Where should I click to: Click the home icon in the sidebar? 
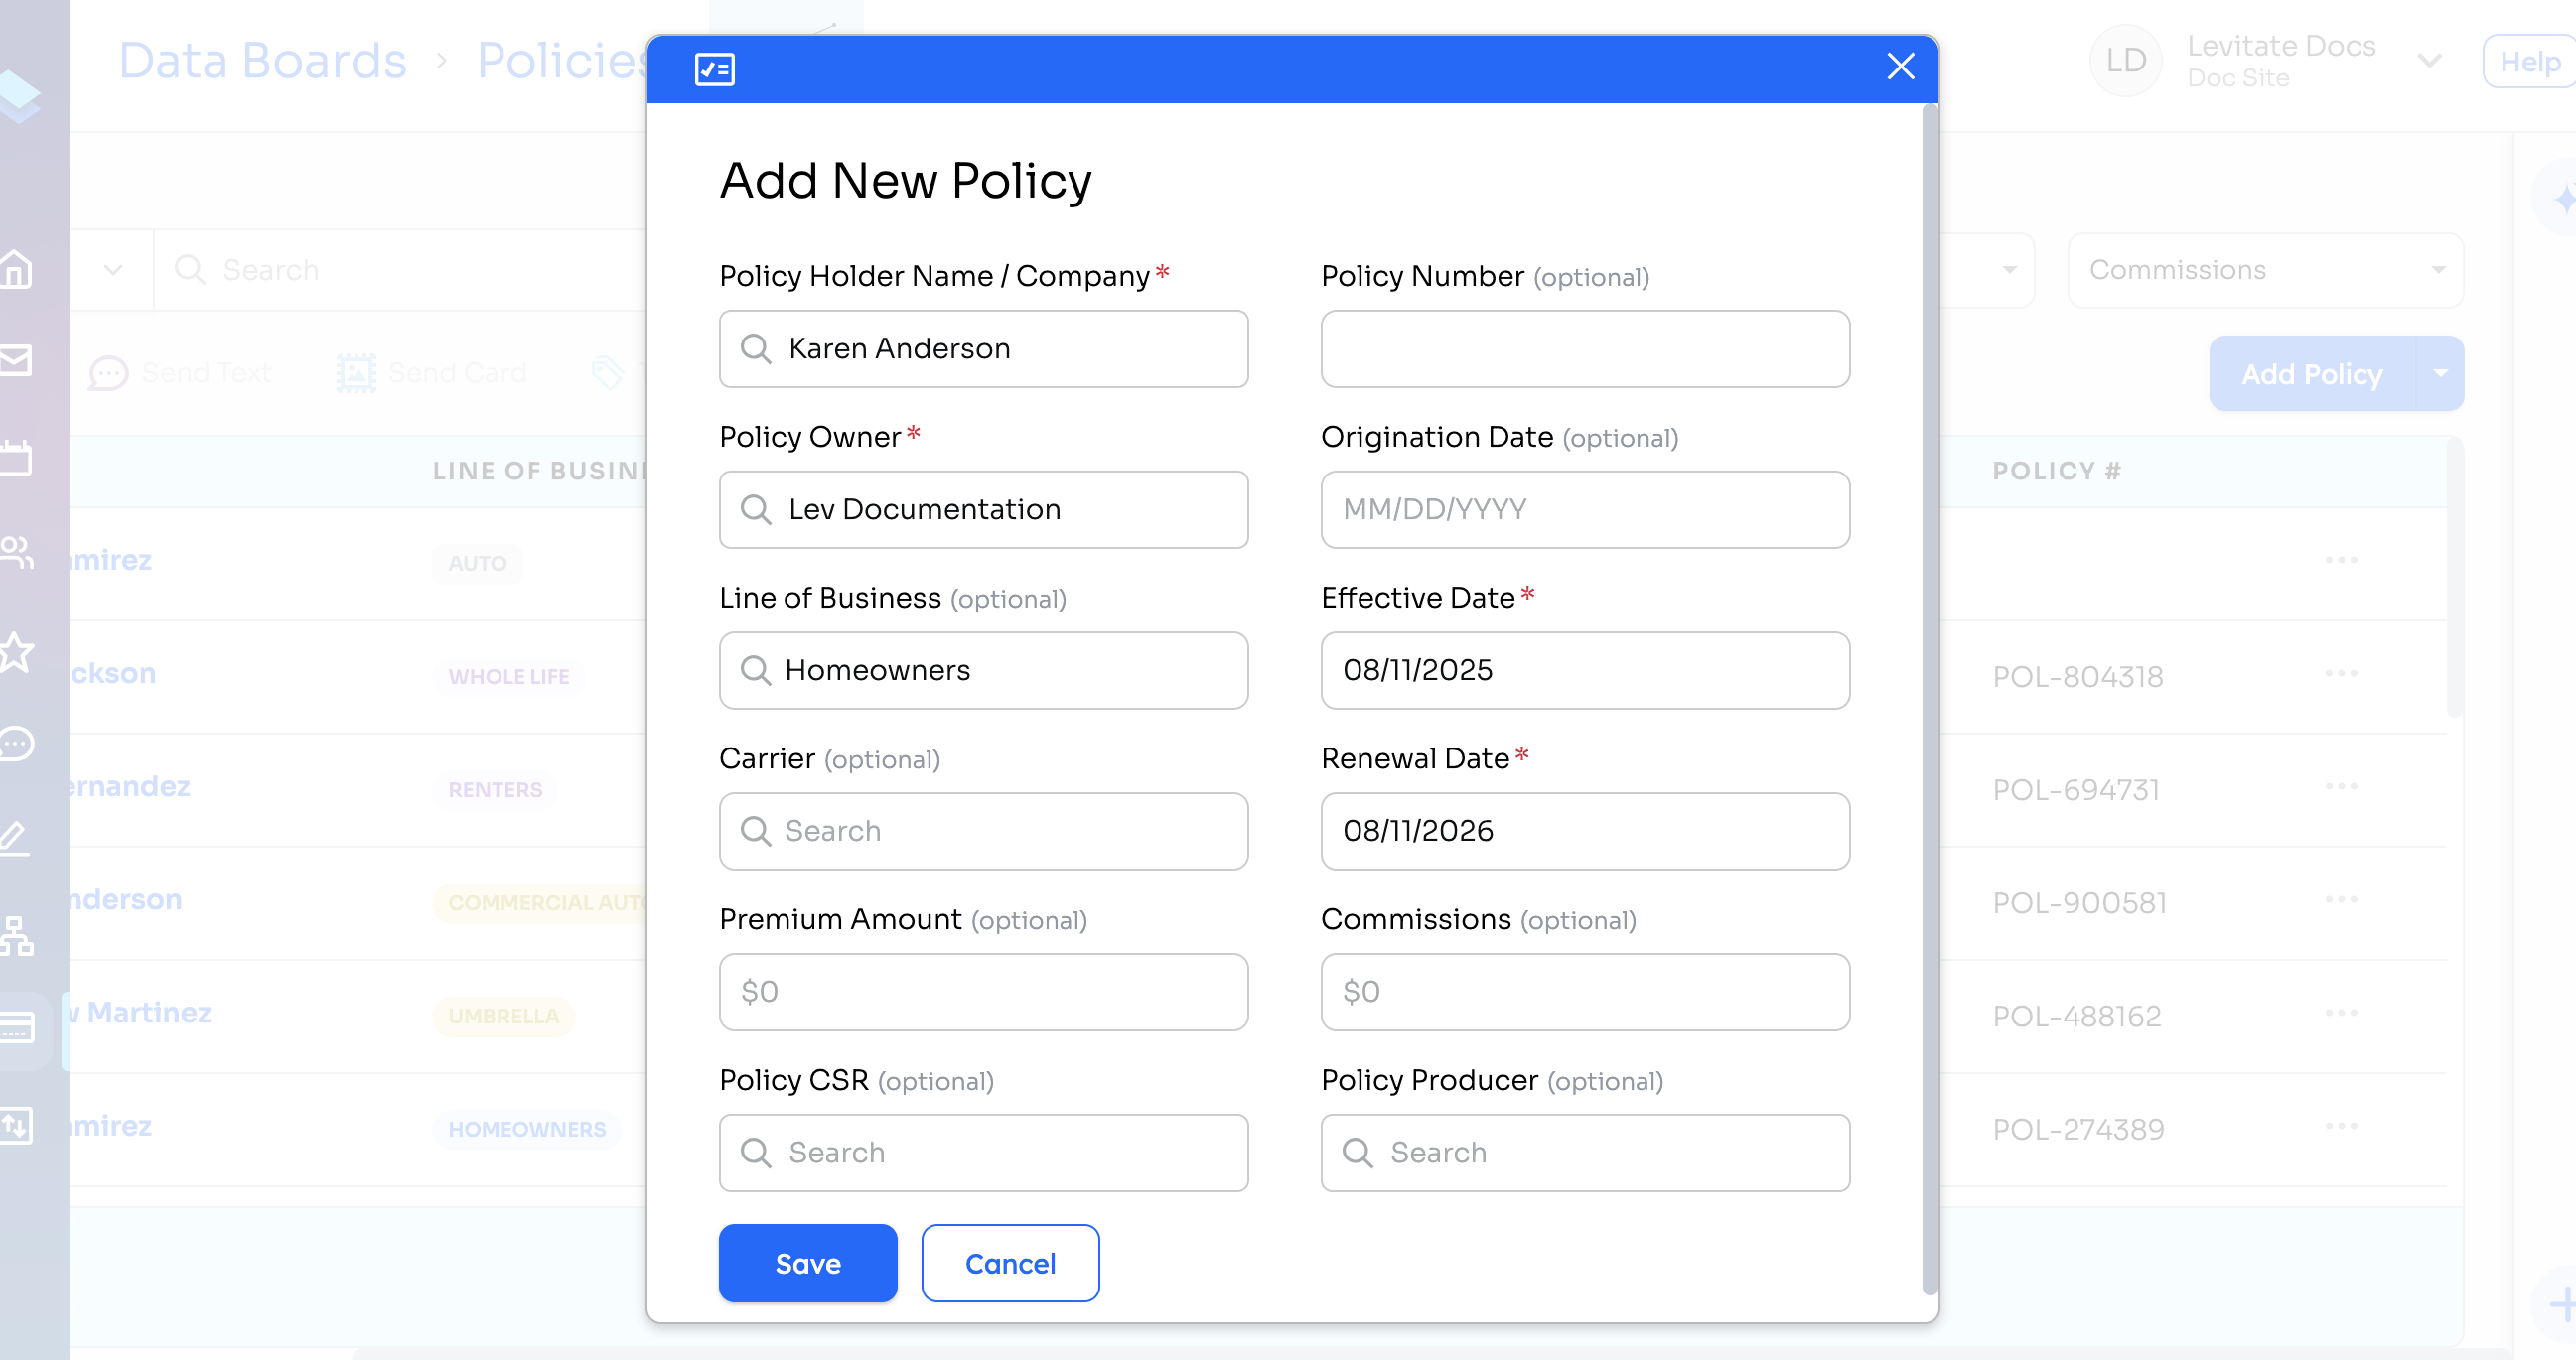[16, 269]
